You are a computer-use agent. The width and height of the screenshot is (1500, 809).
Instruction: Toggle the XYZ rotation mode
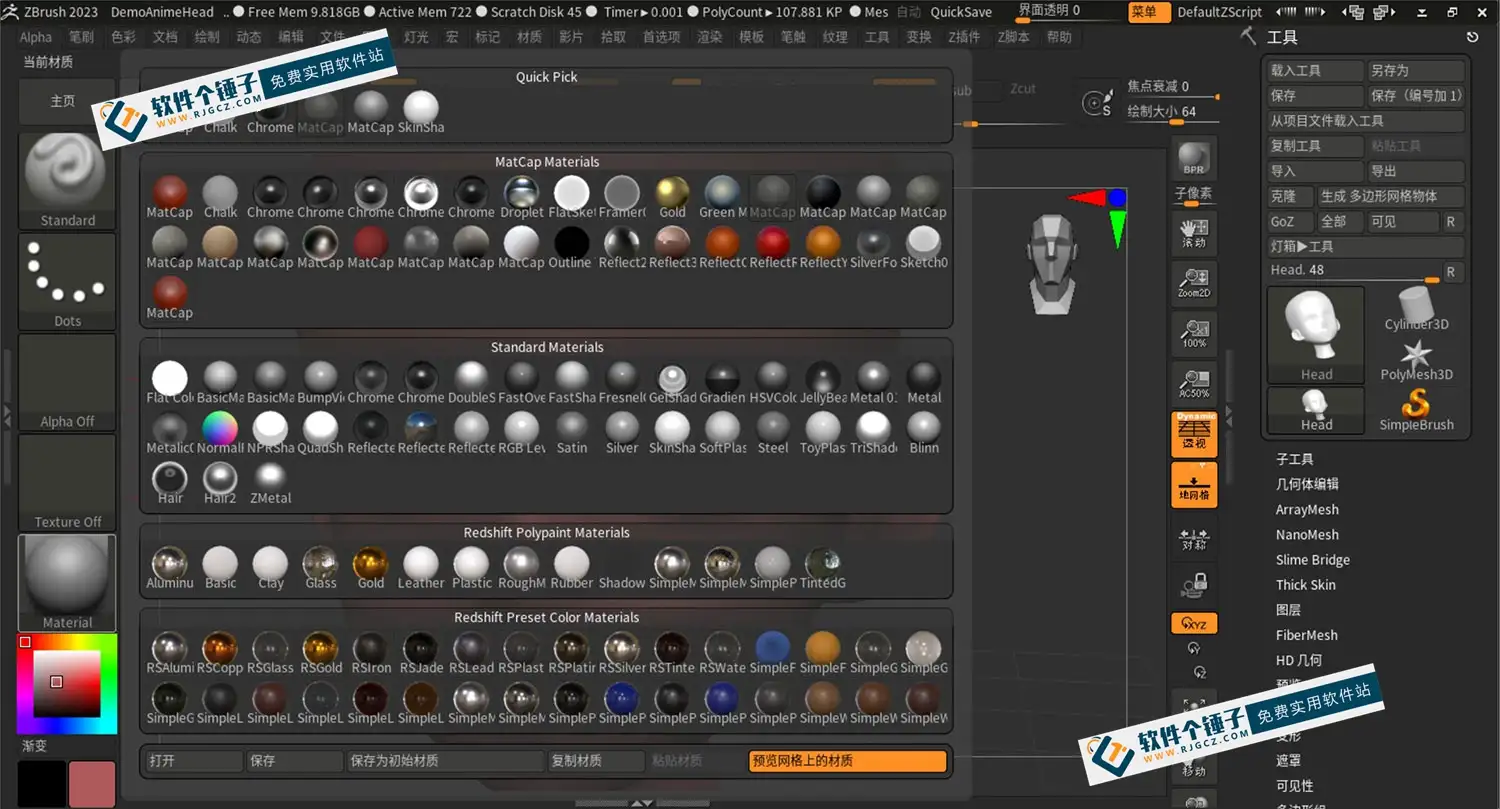point(1194,623)
